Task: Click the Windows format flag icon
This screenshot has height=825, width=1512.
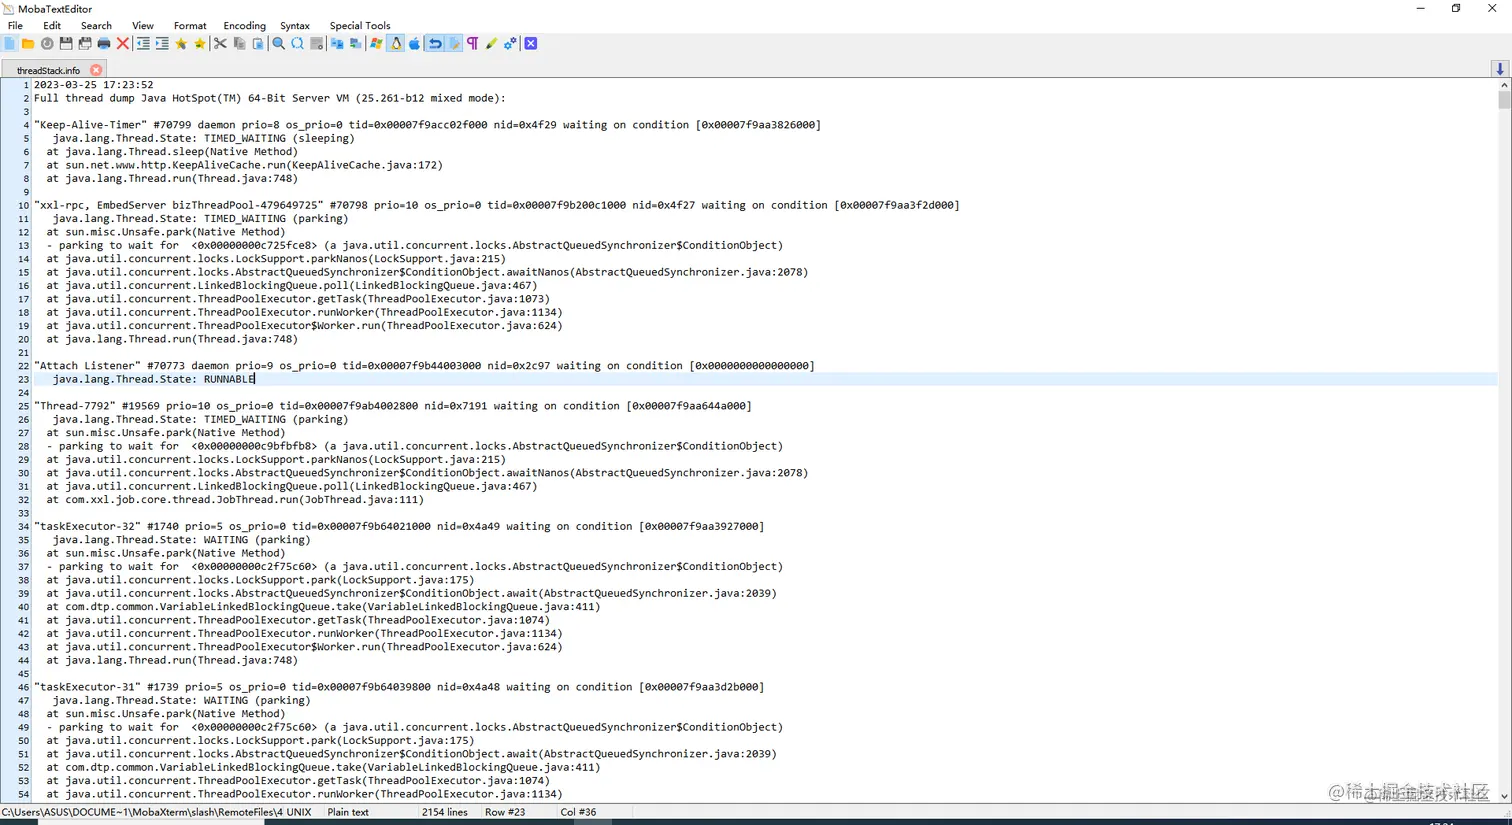Action: [x=376, y=44]
